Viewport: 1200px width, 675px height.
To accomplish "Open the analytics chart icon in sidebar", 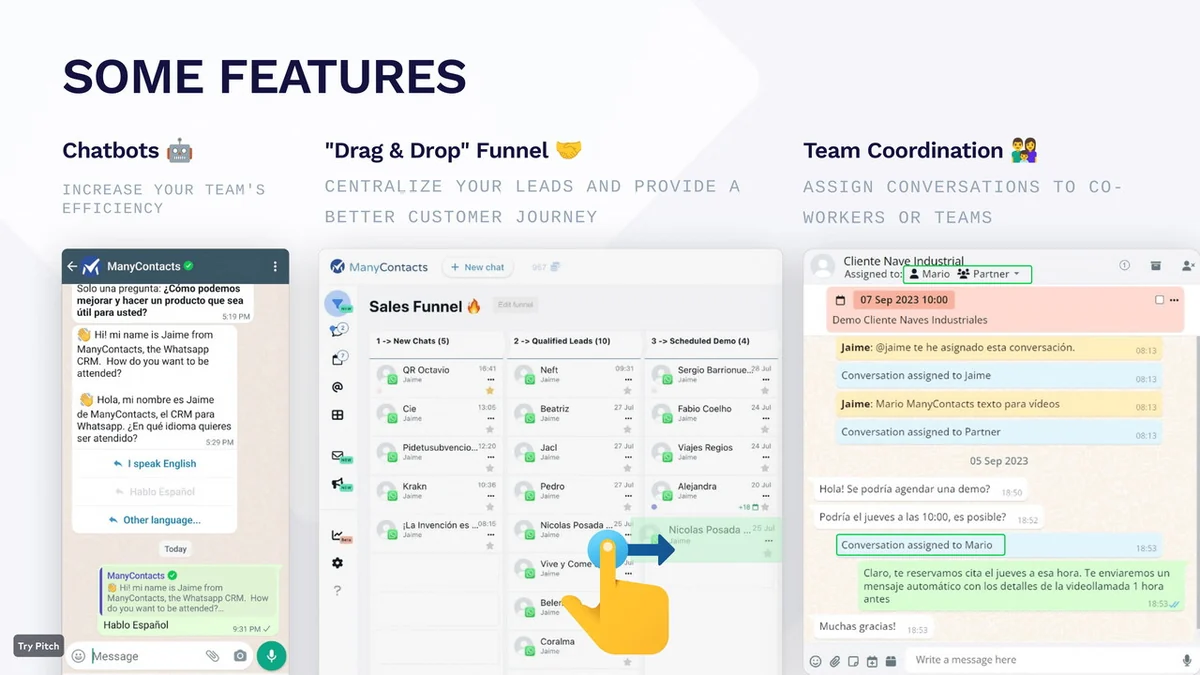I will point(338,536).
